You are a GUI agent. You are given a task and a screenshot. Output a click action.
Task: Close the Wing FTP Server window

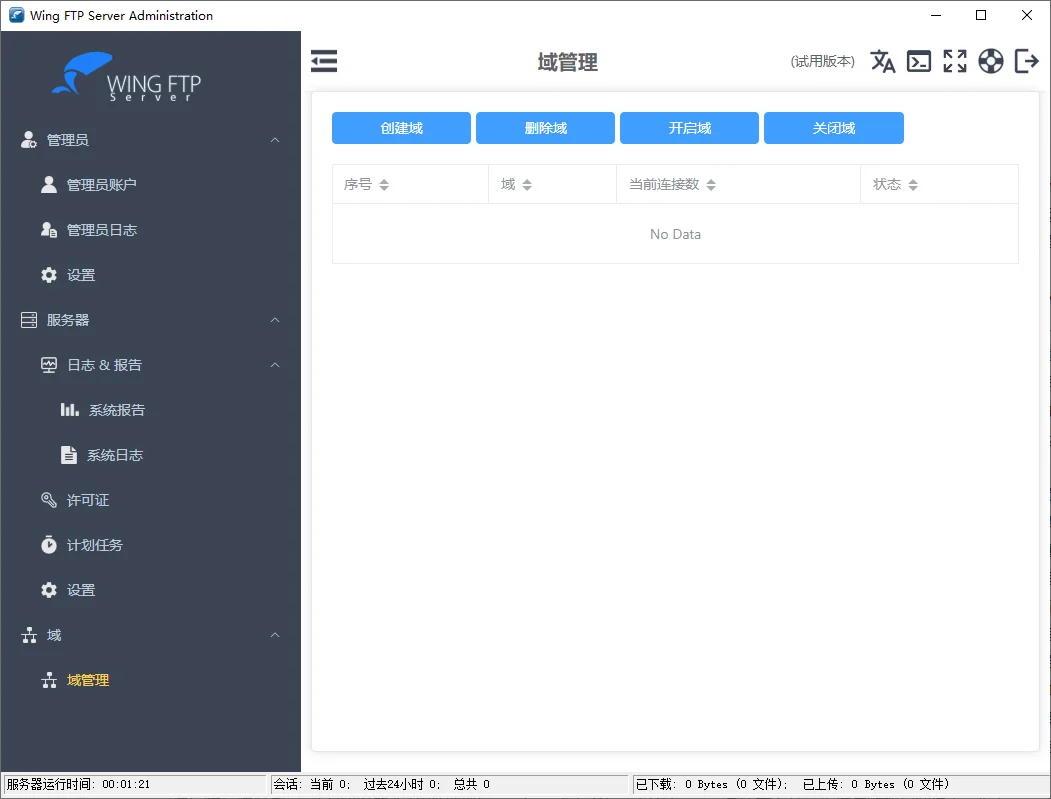click(x=1026, y=15)
